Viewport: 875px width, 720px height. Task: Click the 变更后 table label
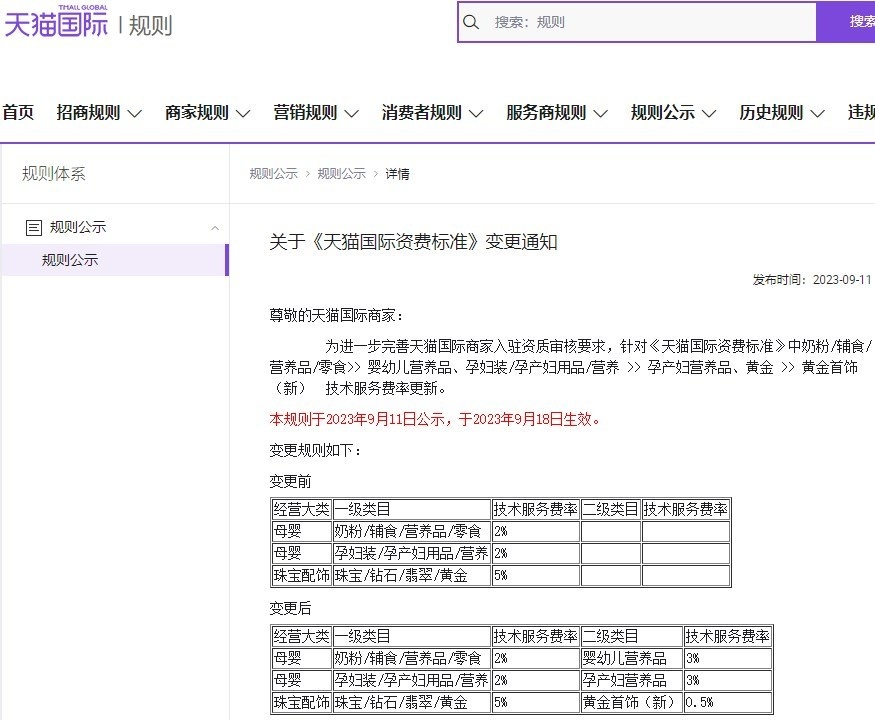point(290,608)
